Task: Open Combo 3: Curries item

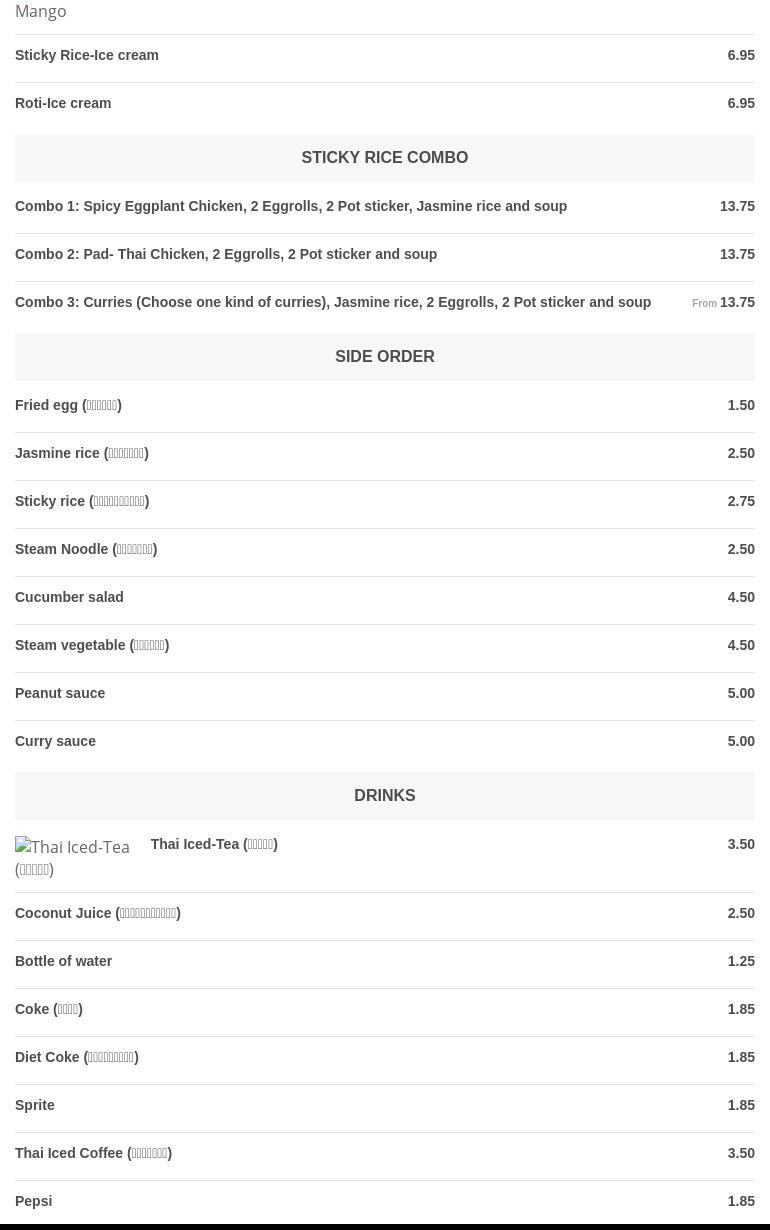Action: click(x=333, y=302)
